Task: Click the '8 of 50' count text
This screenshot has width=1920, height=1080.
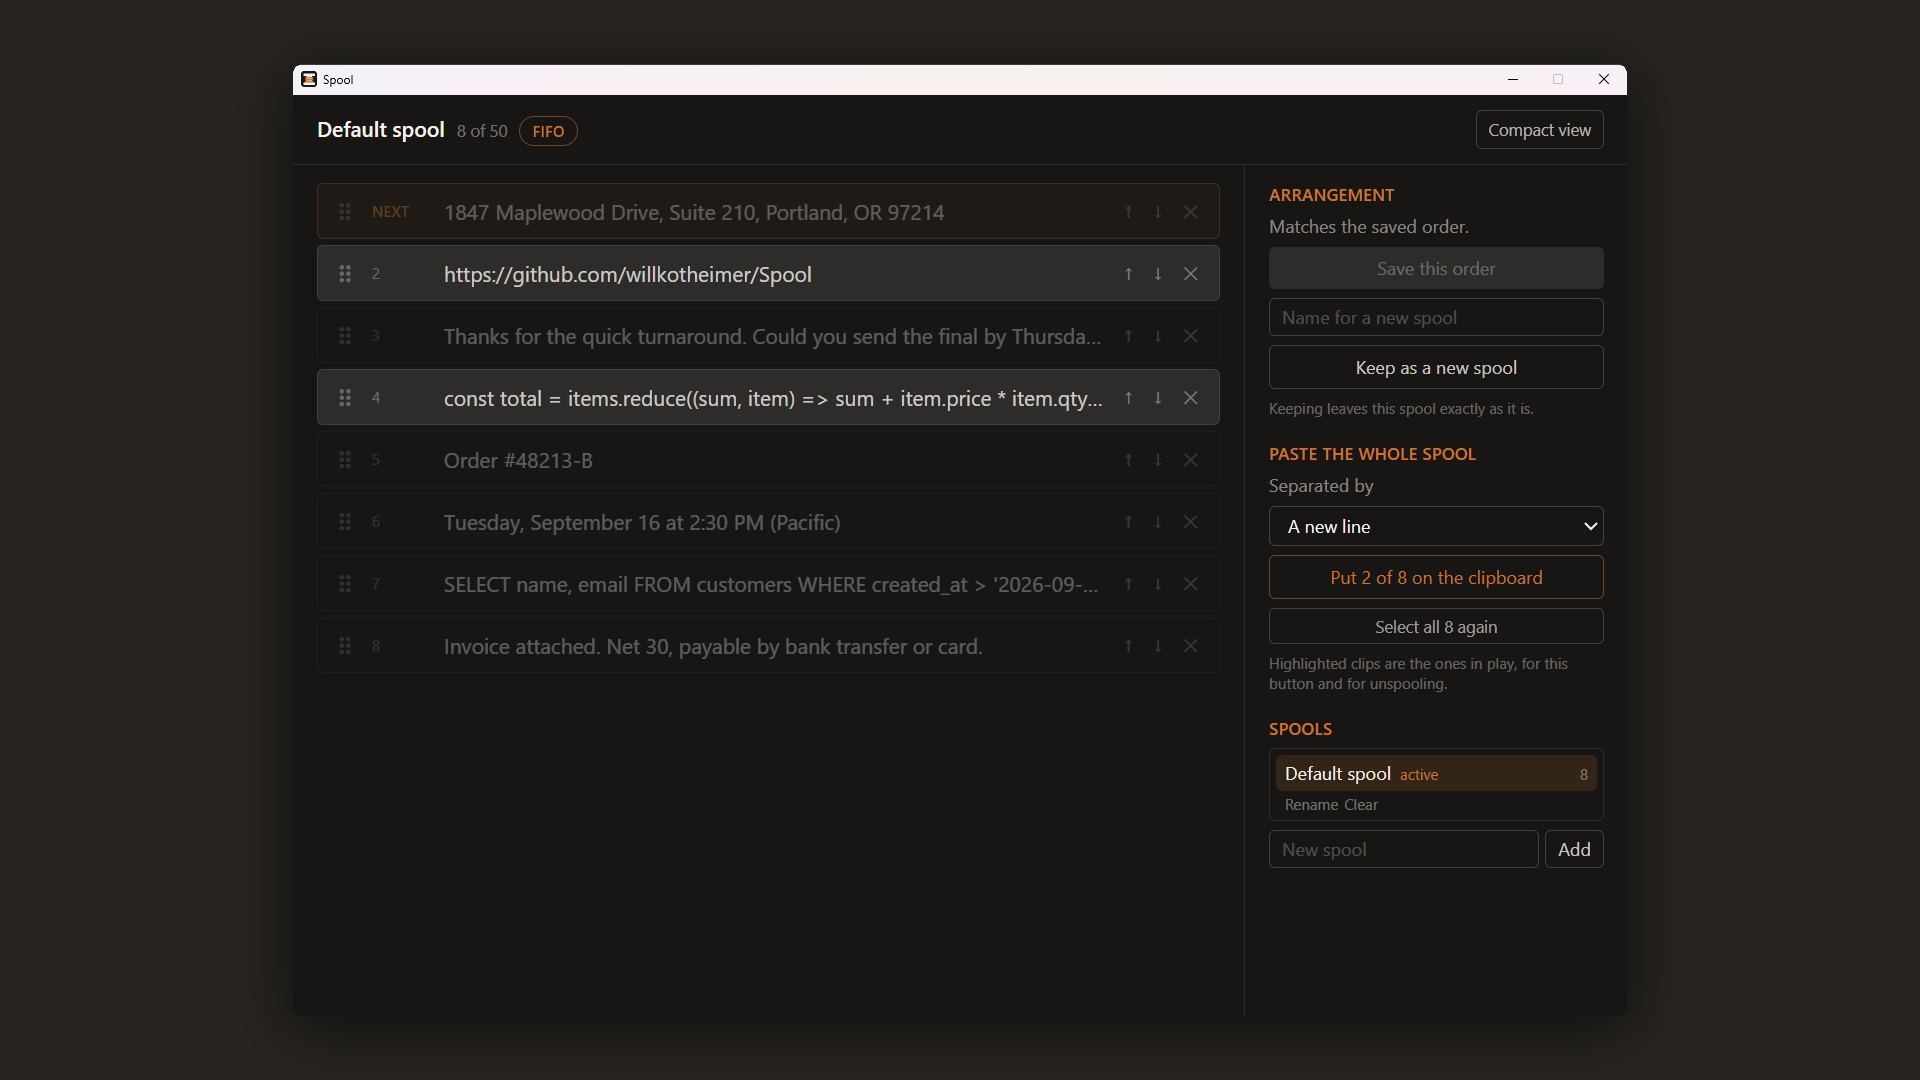Action: click(x=482, y=131)
